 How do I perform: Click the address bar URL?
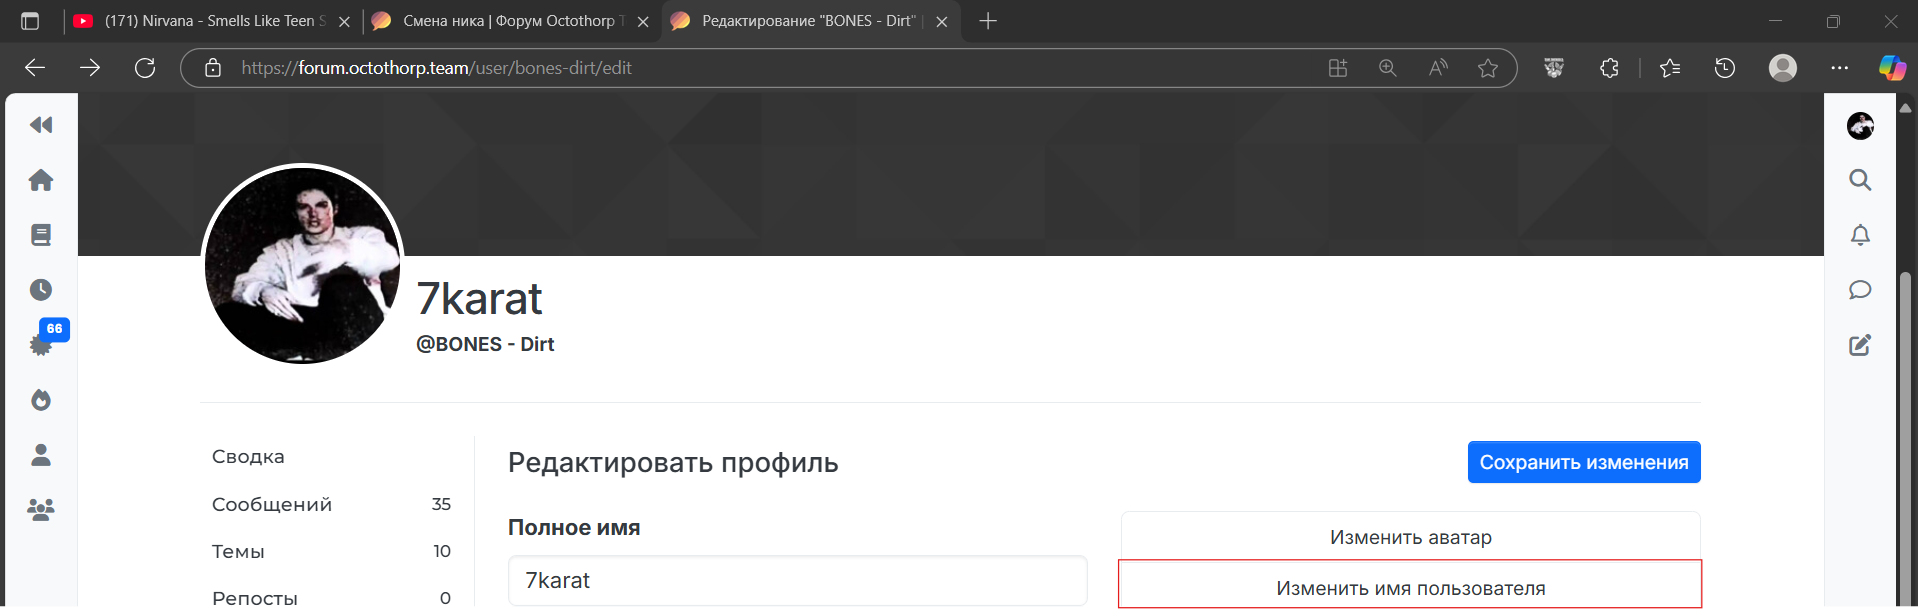(x=436, y=68)
